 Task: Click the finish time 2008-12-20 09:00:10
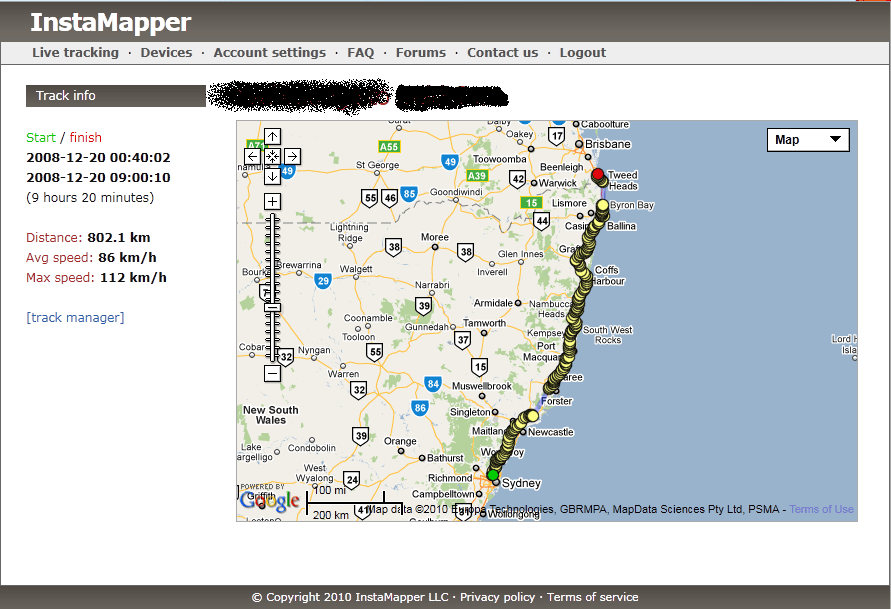[x=98, y=177]
